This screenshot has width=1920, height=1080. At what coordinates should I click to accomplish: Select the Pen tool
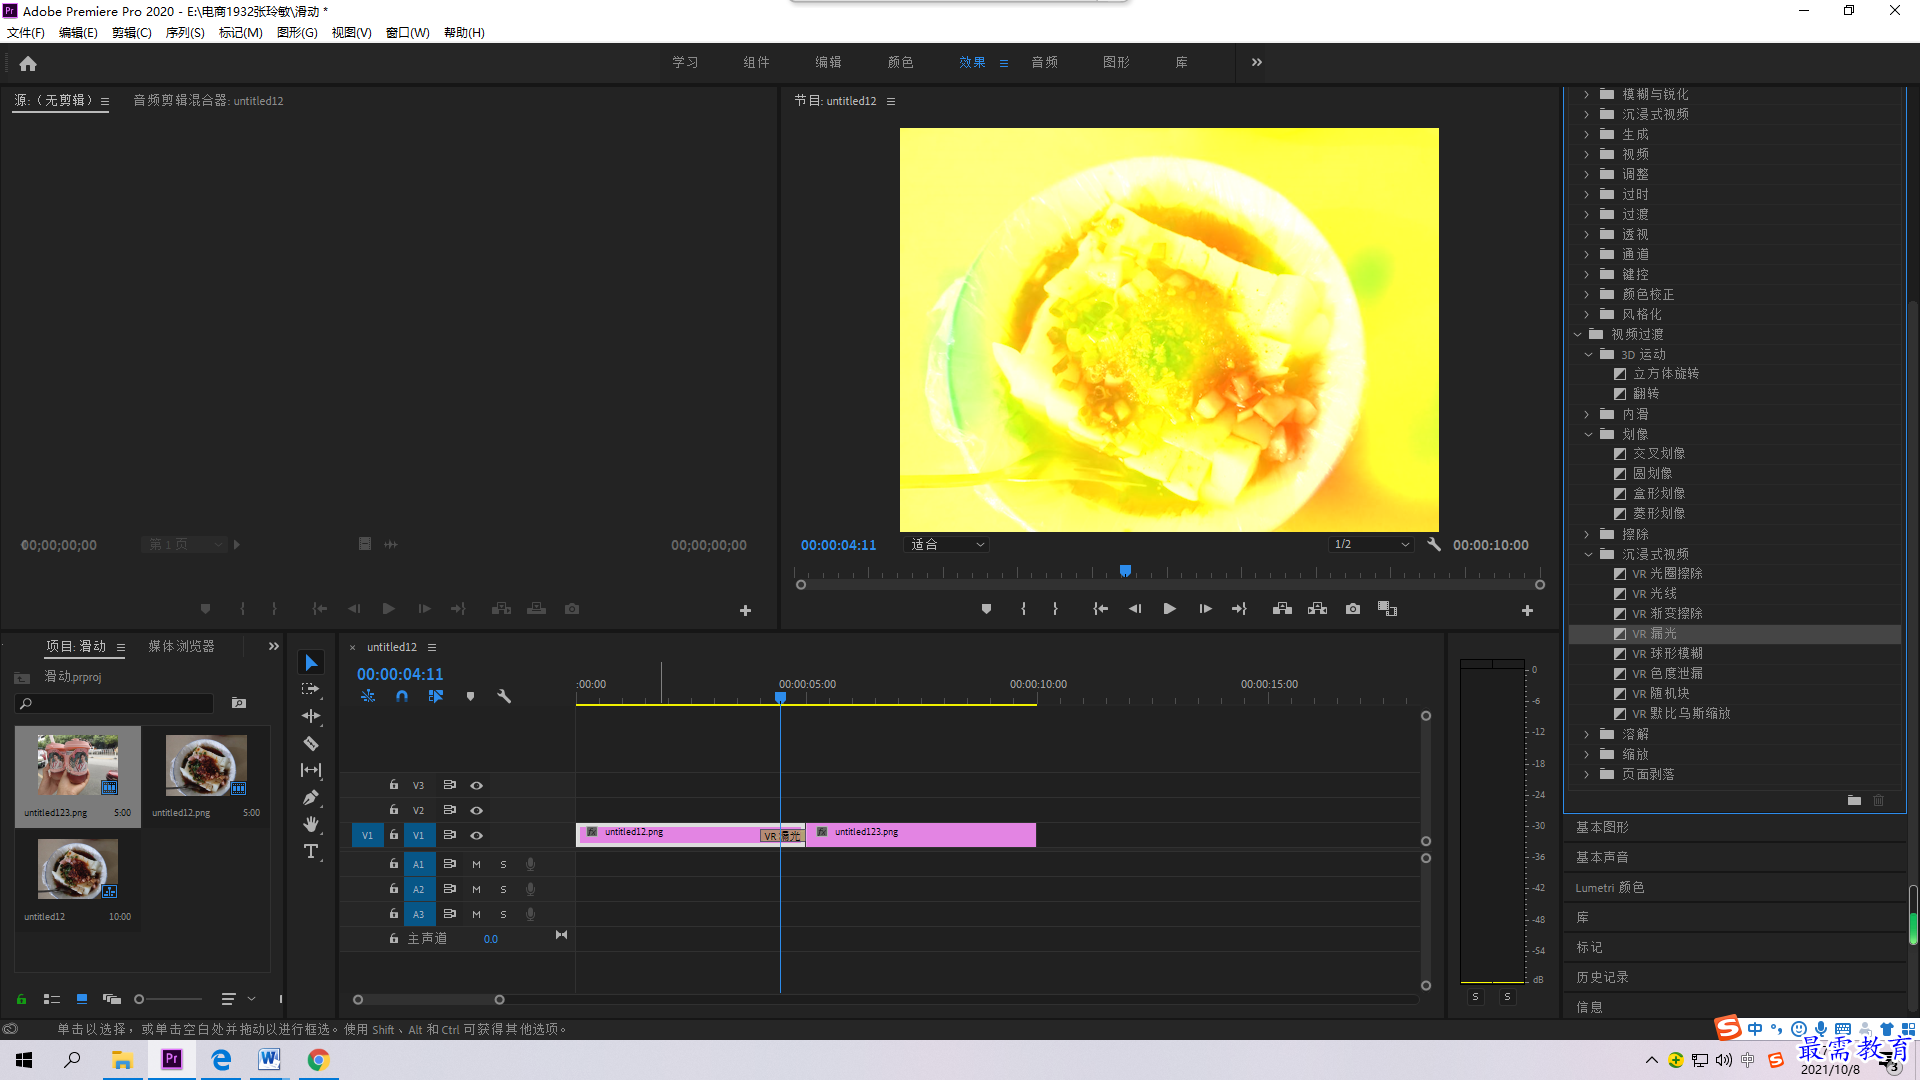click(311, 797)
